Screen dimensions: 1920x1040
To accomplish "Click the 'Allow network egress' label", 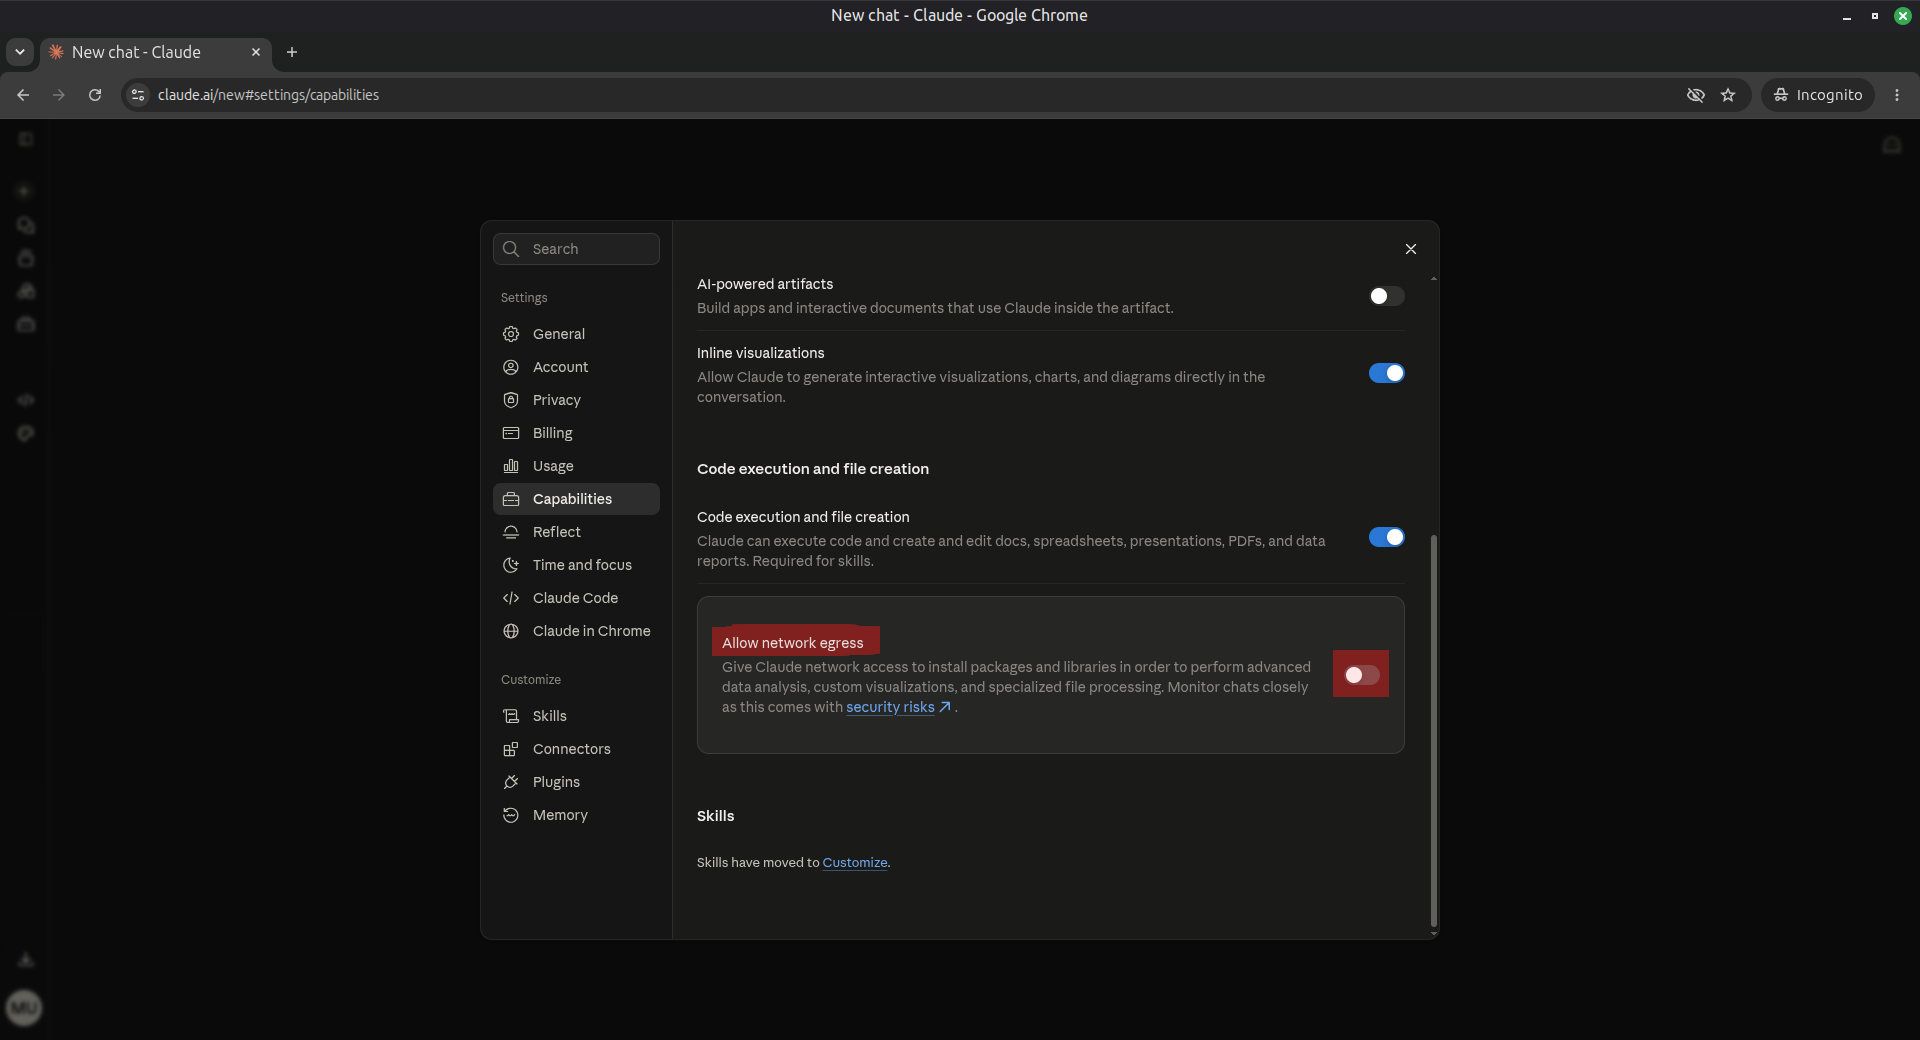I will pyautogui.click(x=793, y=643).
